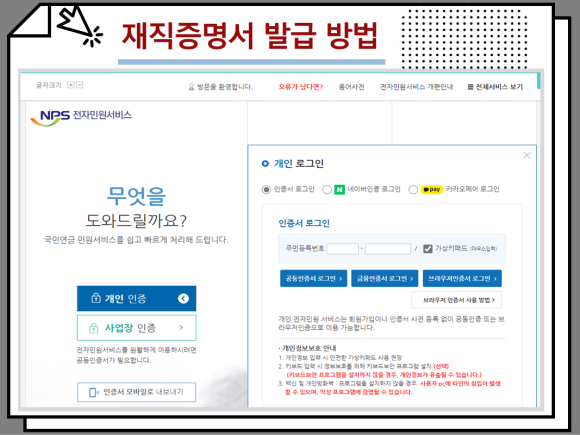Click the 개인 로그인 popup title
Screen dimensions: 580x435
pyautogui.click(x=299, y=163)
